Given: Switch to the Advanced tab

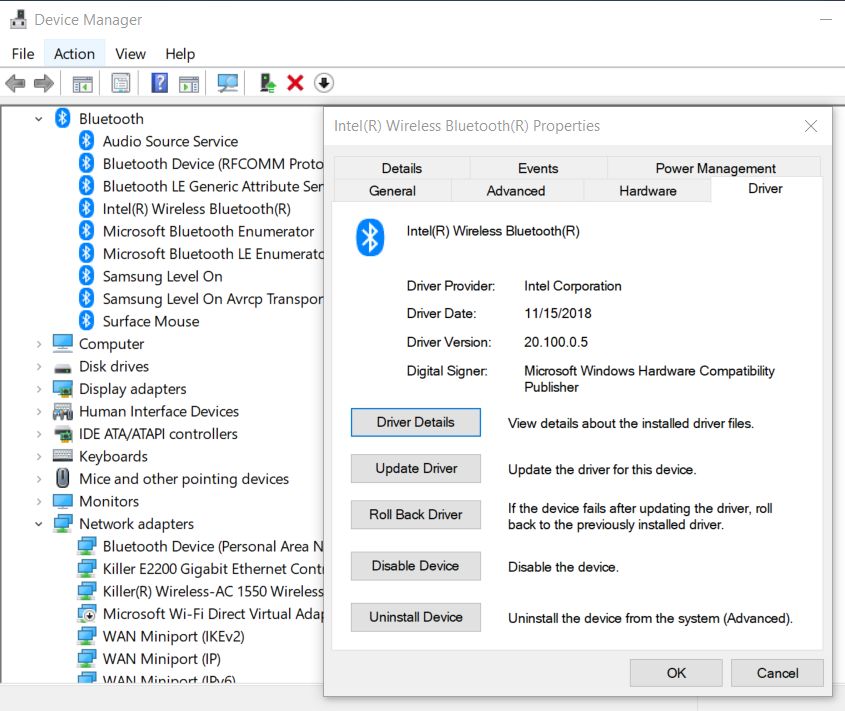Looking at the screenshot, I should coord(516,191).
